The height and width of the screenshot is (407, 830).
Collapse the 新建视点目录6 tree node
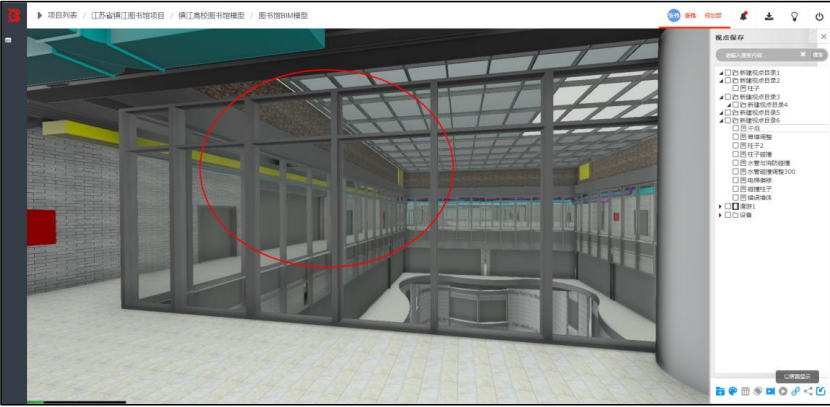tap(721, 121)
